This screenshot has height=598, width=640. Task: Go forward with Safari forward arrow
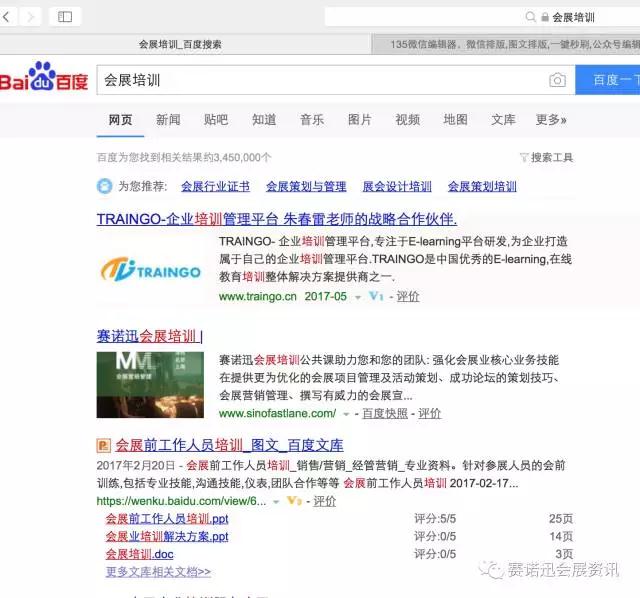[30, 17]
